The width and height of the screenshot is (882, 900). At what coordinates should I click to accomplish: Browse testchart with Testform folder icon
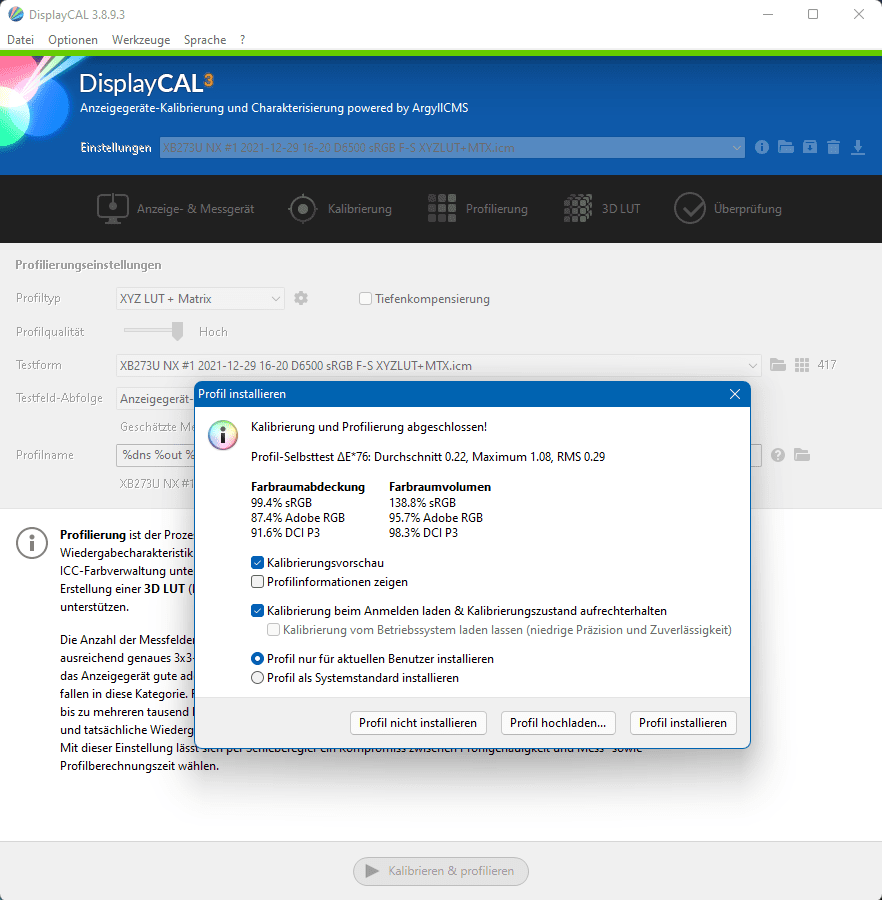[778, 365]
